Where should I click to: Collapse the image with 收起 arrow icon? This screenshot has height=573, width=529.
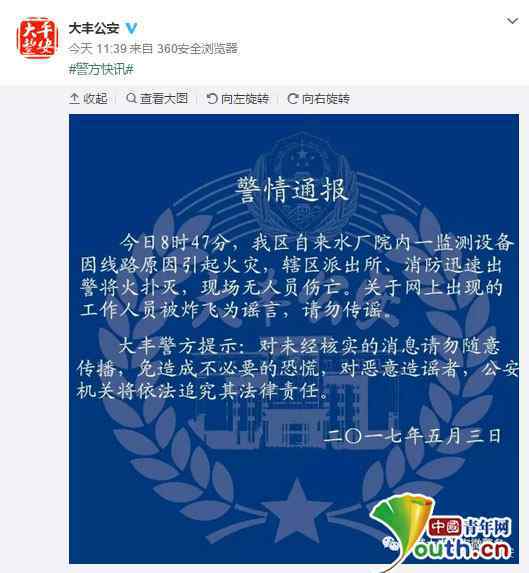point(74,98)
